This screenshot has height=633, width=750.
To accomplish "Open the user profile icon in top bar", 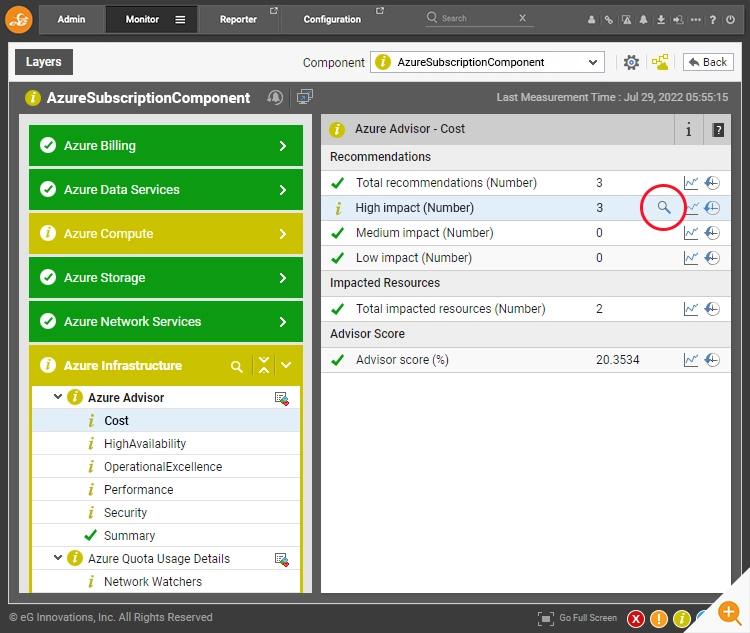I will [592, 20].
